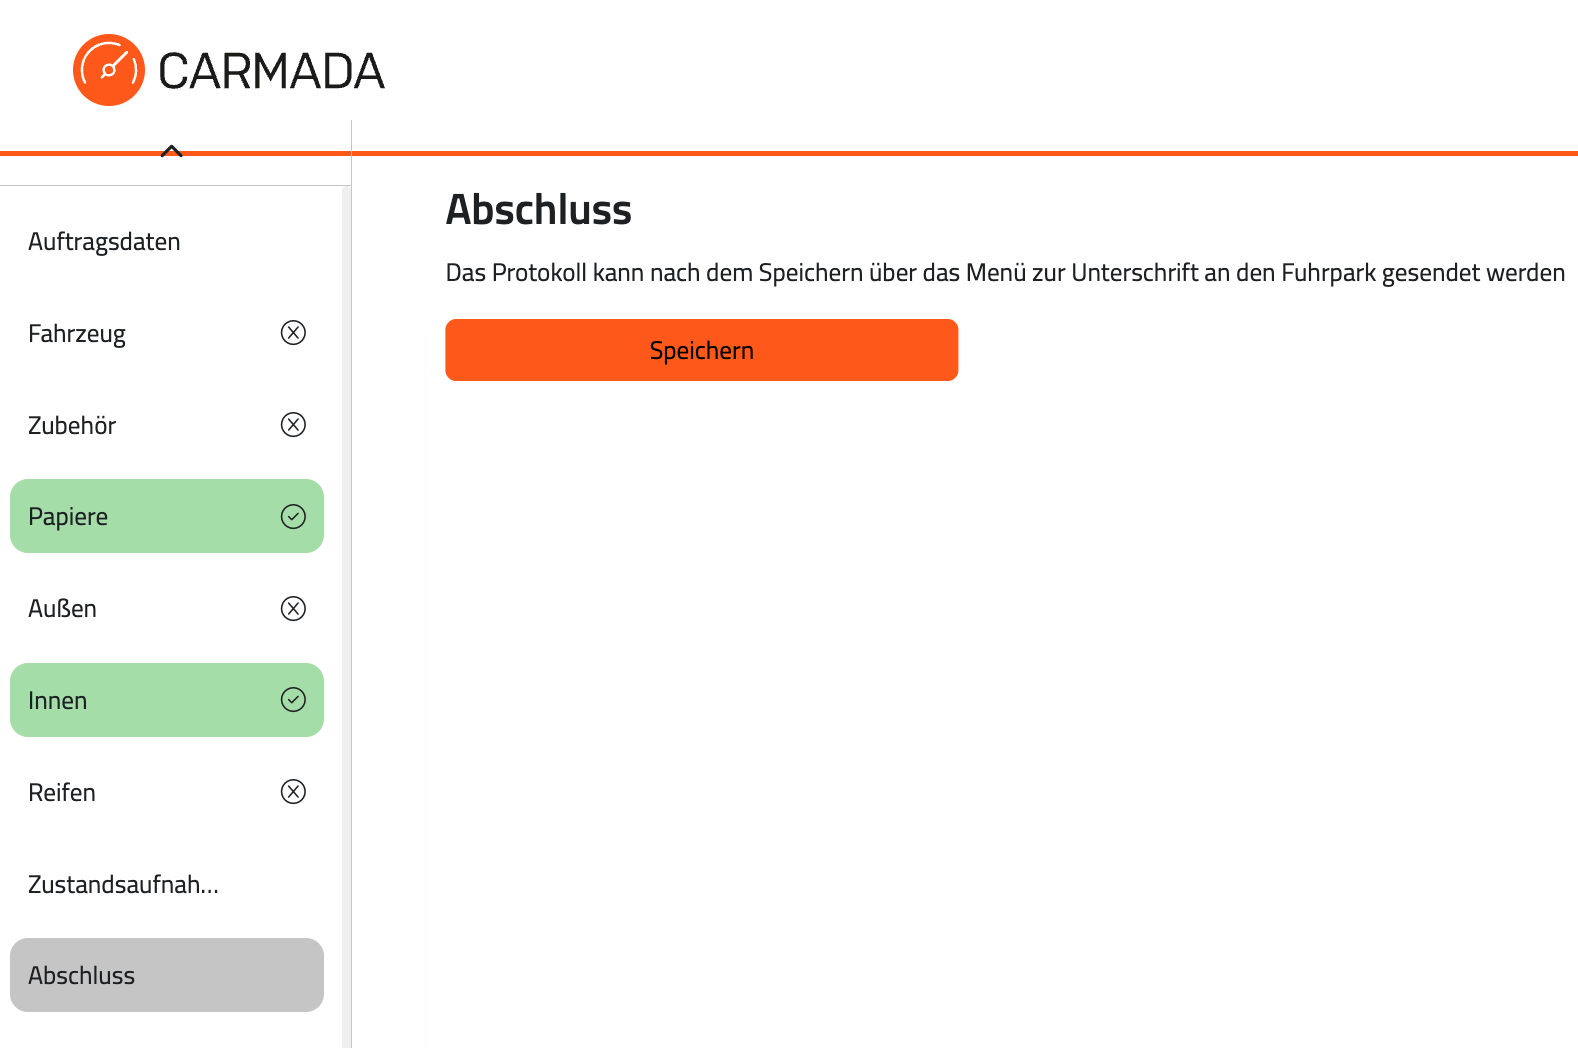Click the checkmark icon beside Innen

(x=293, y=700)
